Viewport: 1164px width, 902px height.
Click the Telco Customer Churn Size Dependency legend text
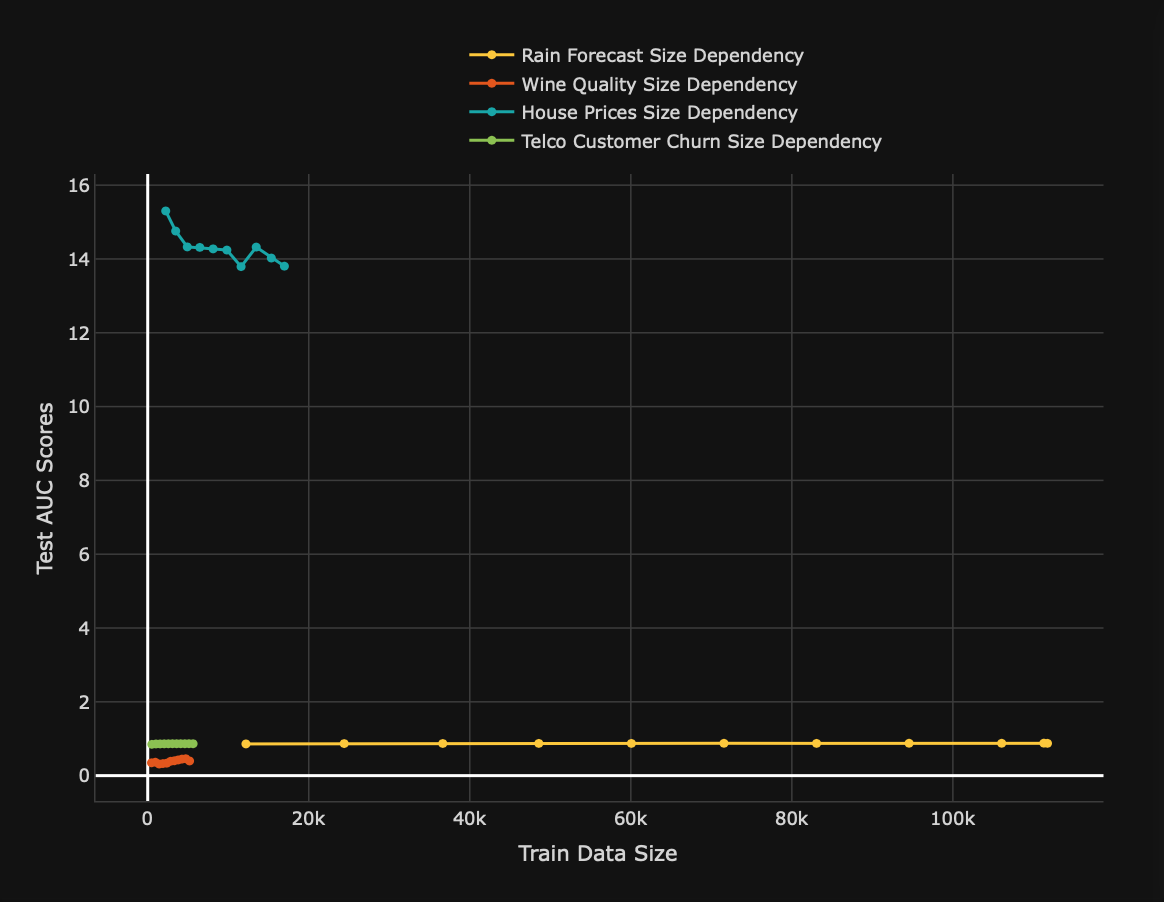click(701, 142)
